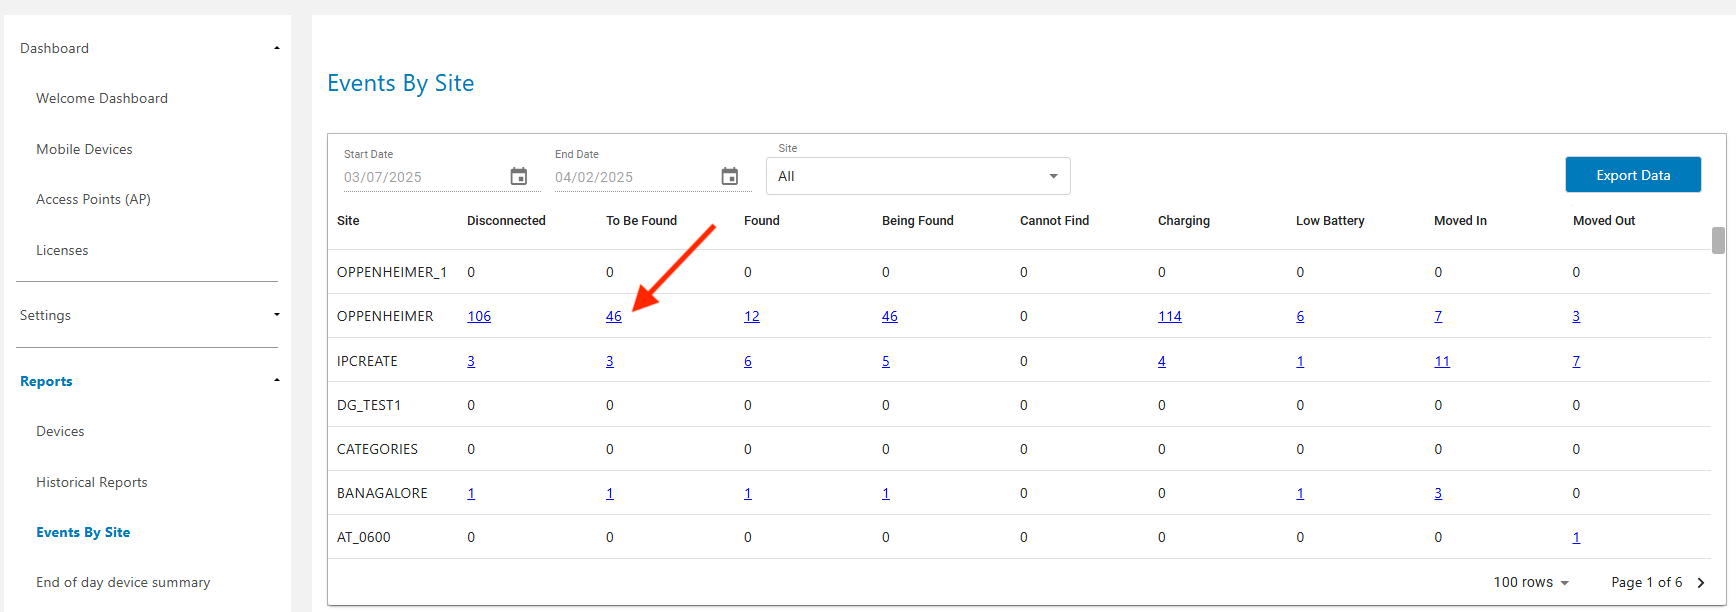The image size is (1736, 612).
Task: Expand the Settings menu section
Action: [277, 315]
